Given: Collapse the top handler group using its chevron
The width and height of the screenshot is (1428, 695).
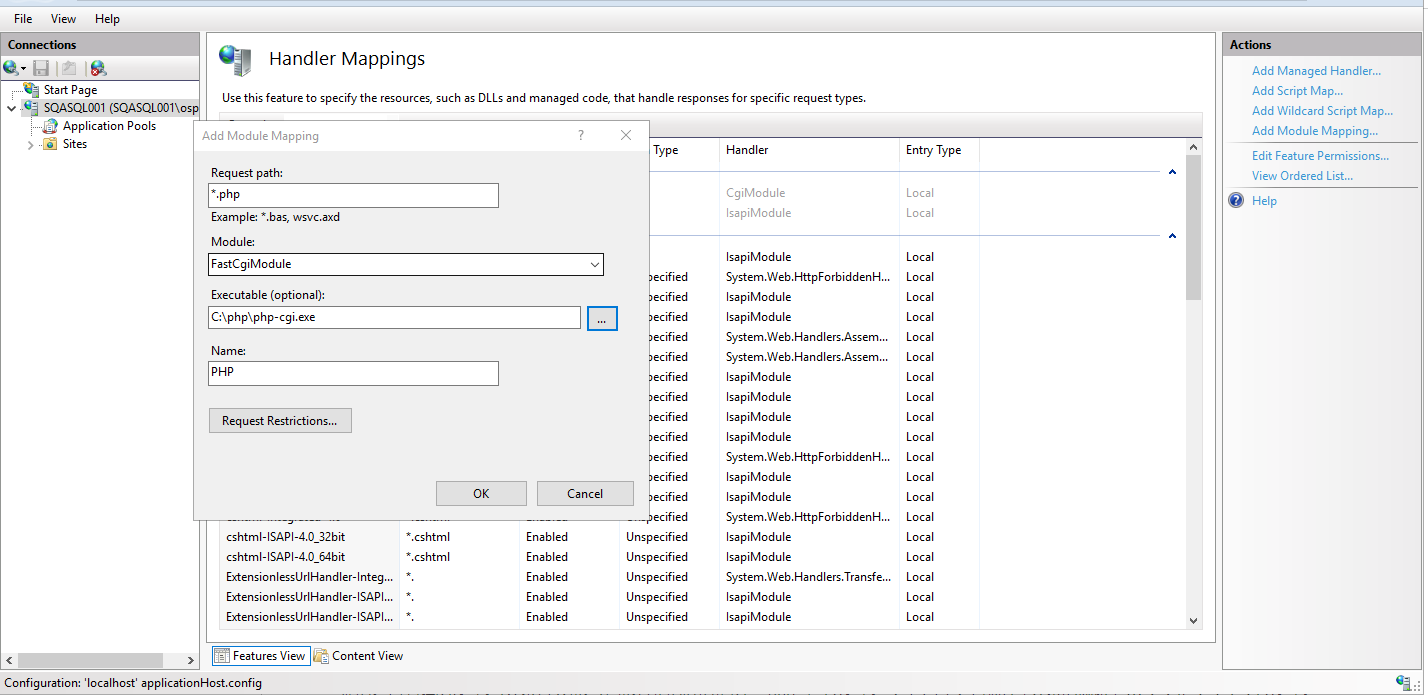Looking at the screenshot, I should point(1171,172).
